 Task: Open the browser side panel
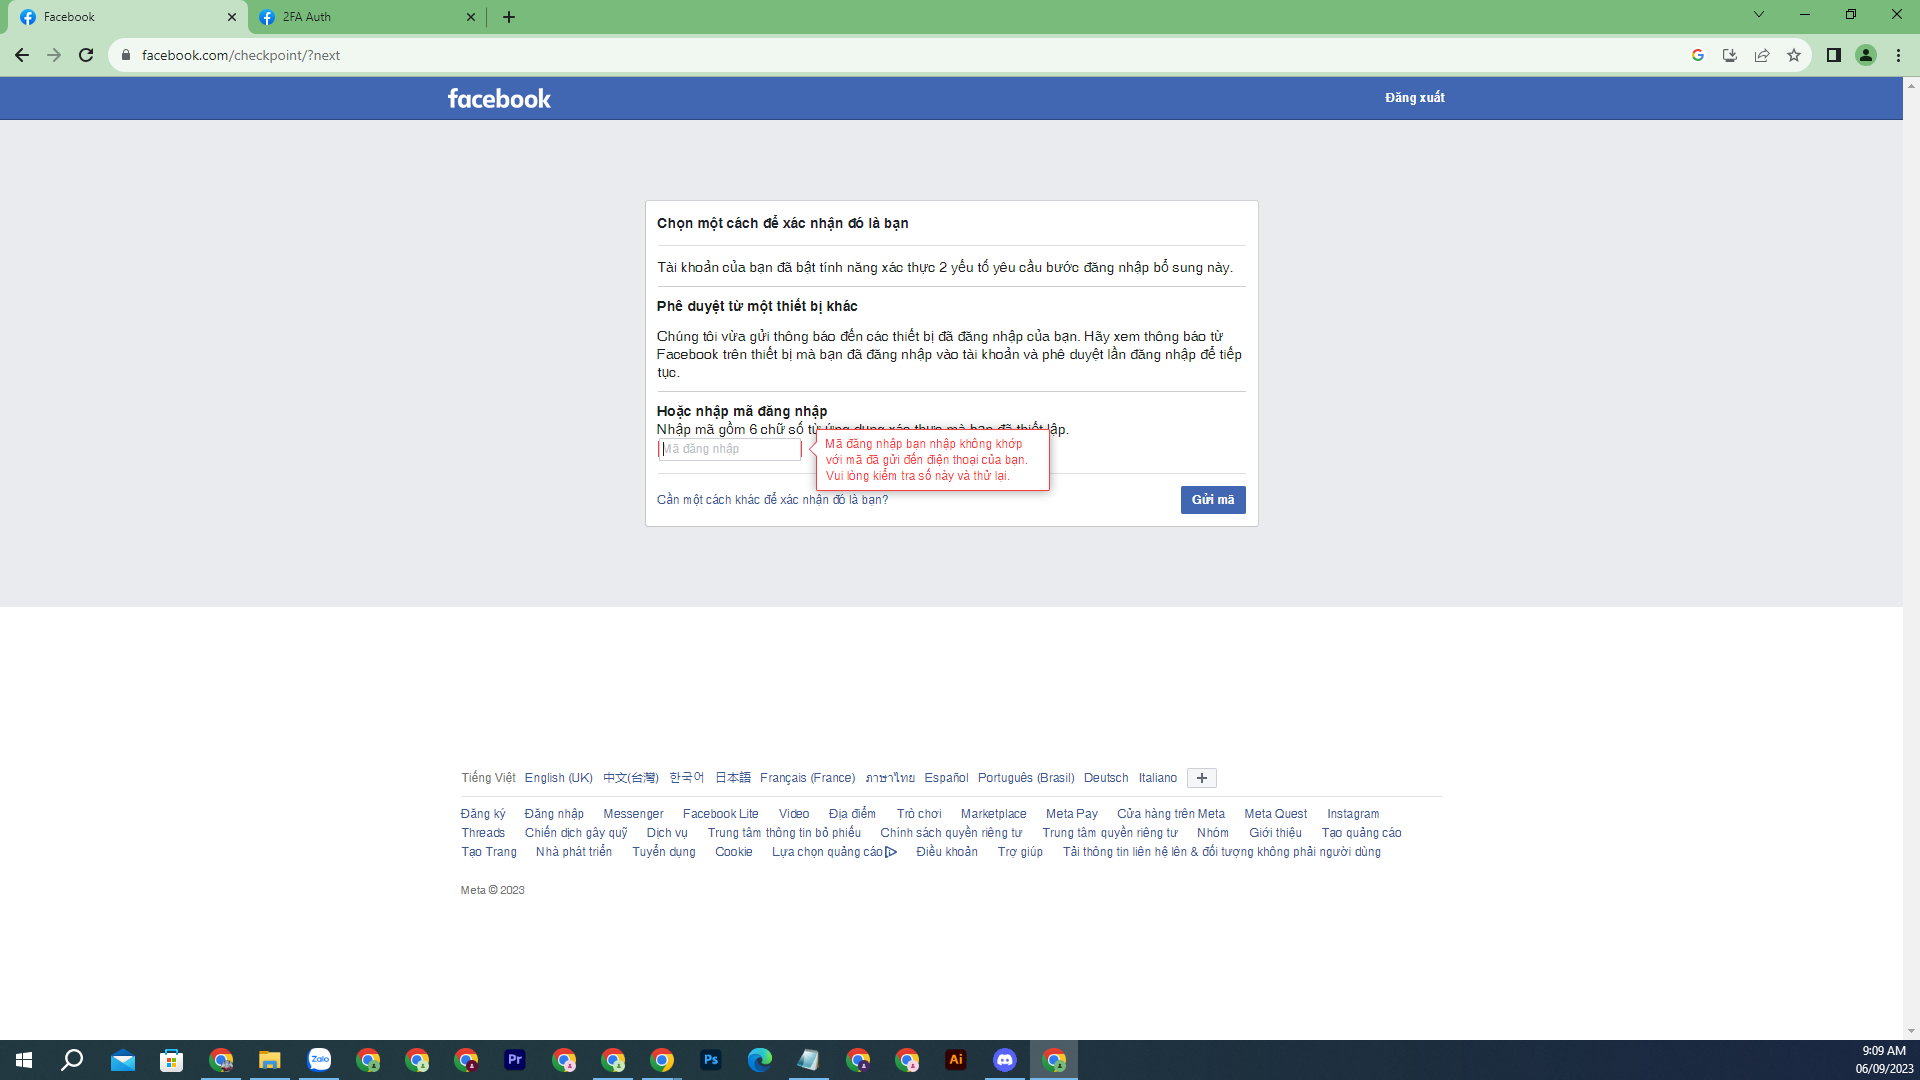click(1834, 55)
